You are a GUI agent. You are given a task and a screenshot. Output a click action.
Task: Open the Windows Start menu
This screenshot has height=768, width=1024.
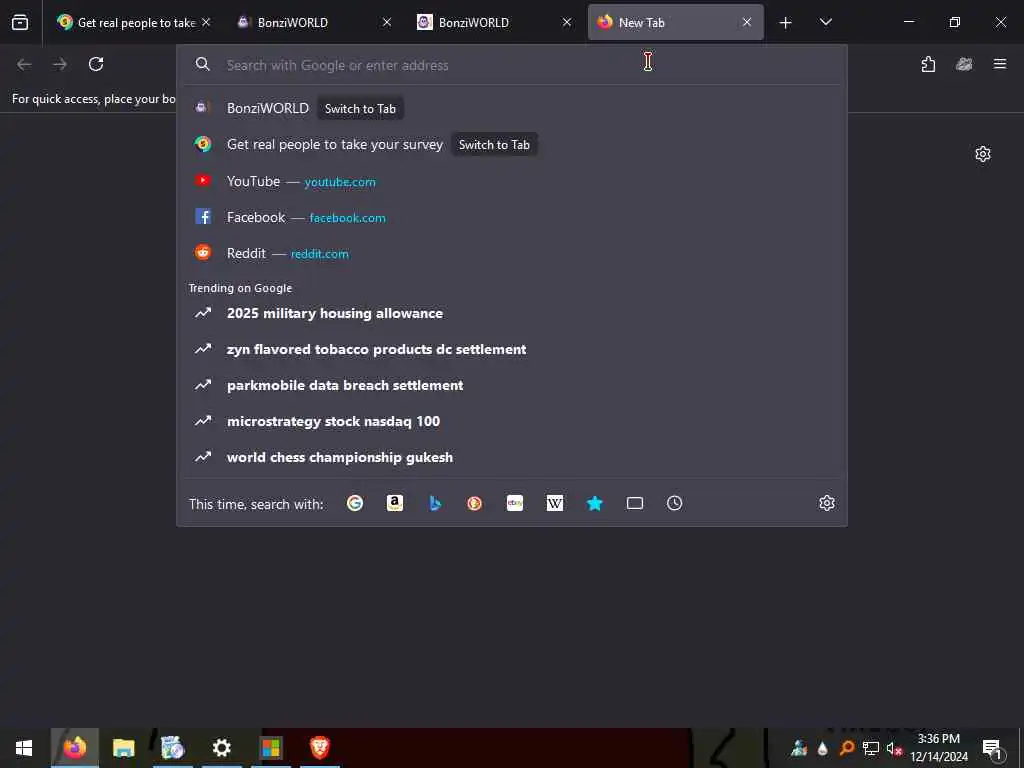pyautogui.click(x=24, y=748)
